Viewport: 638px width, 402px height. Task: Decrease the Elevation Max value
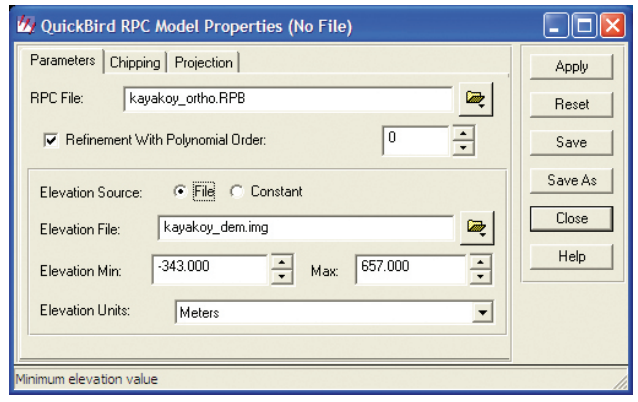[x=482, y=276]
